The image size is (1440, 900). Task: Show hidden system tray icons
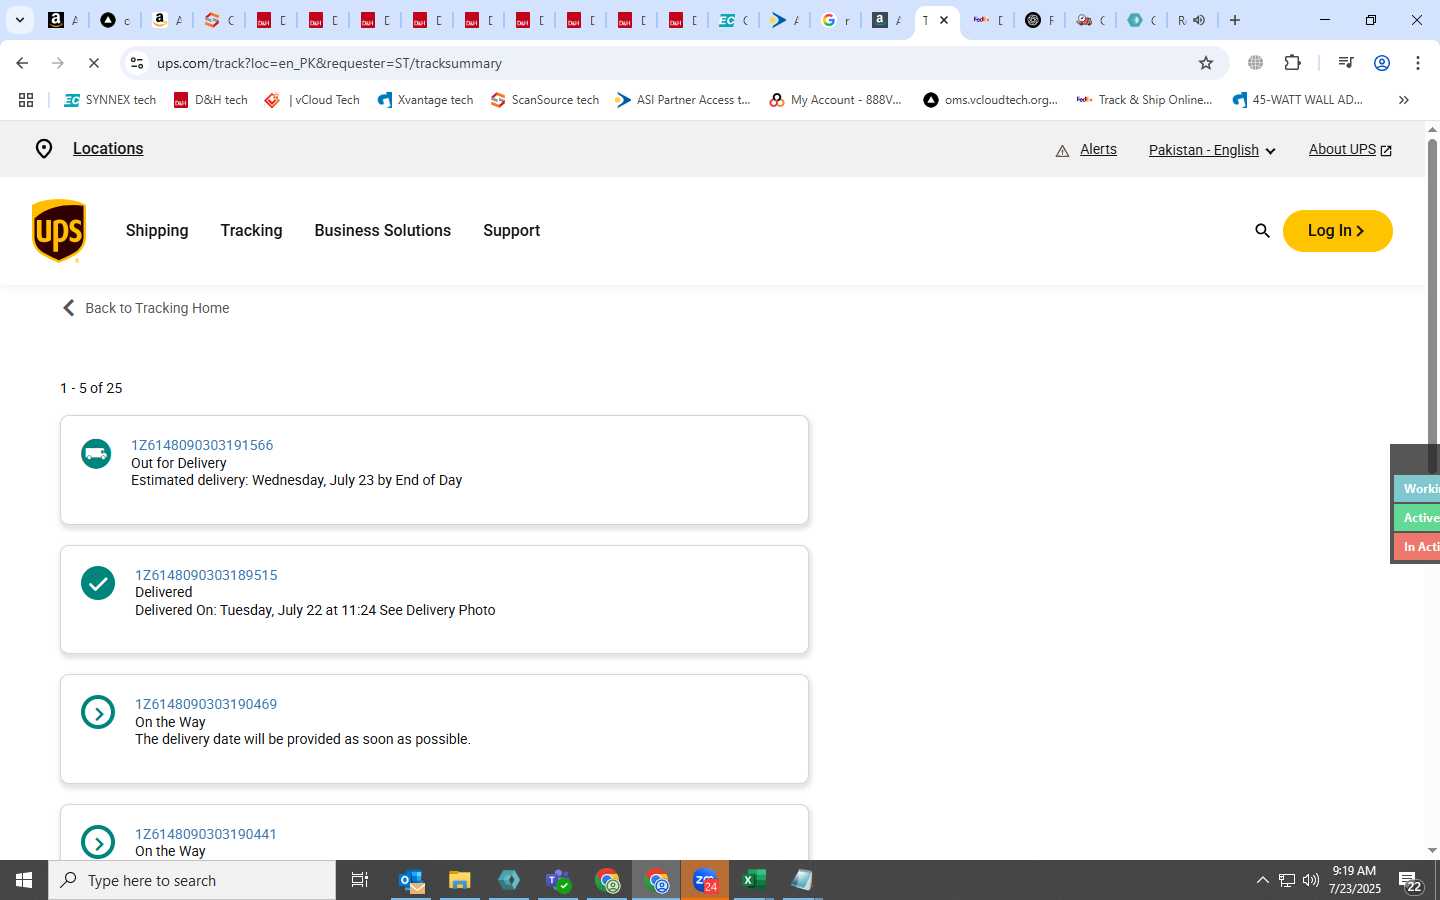click(1262, 881)
